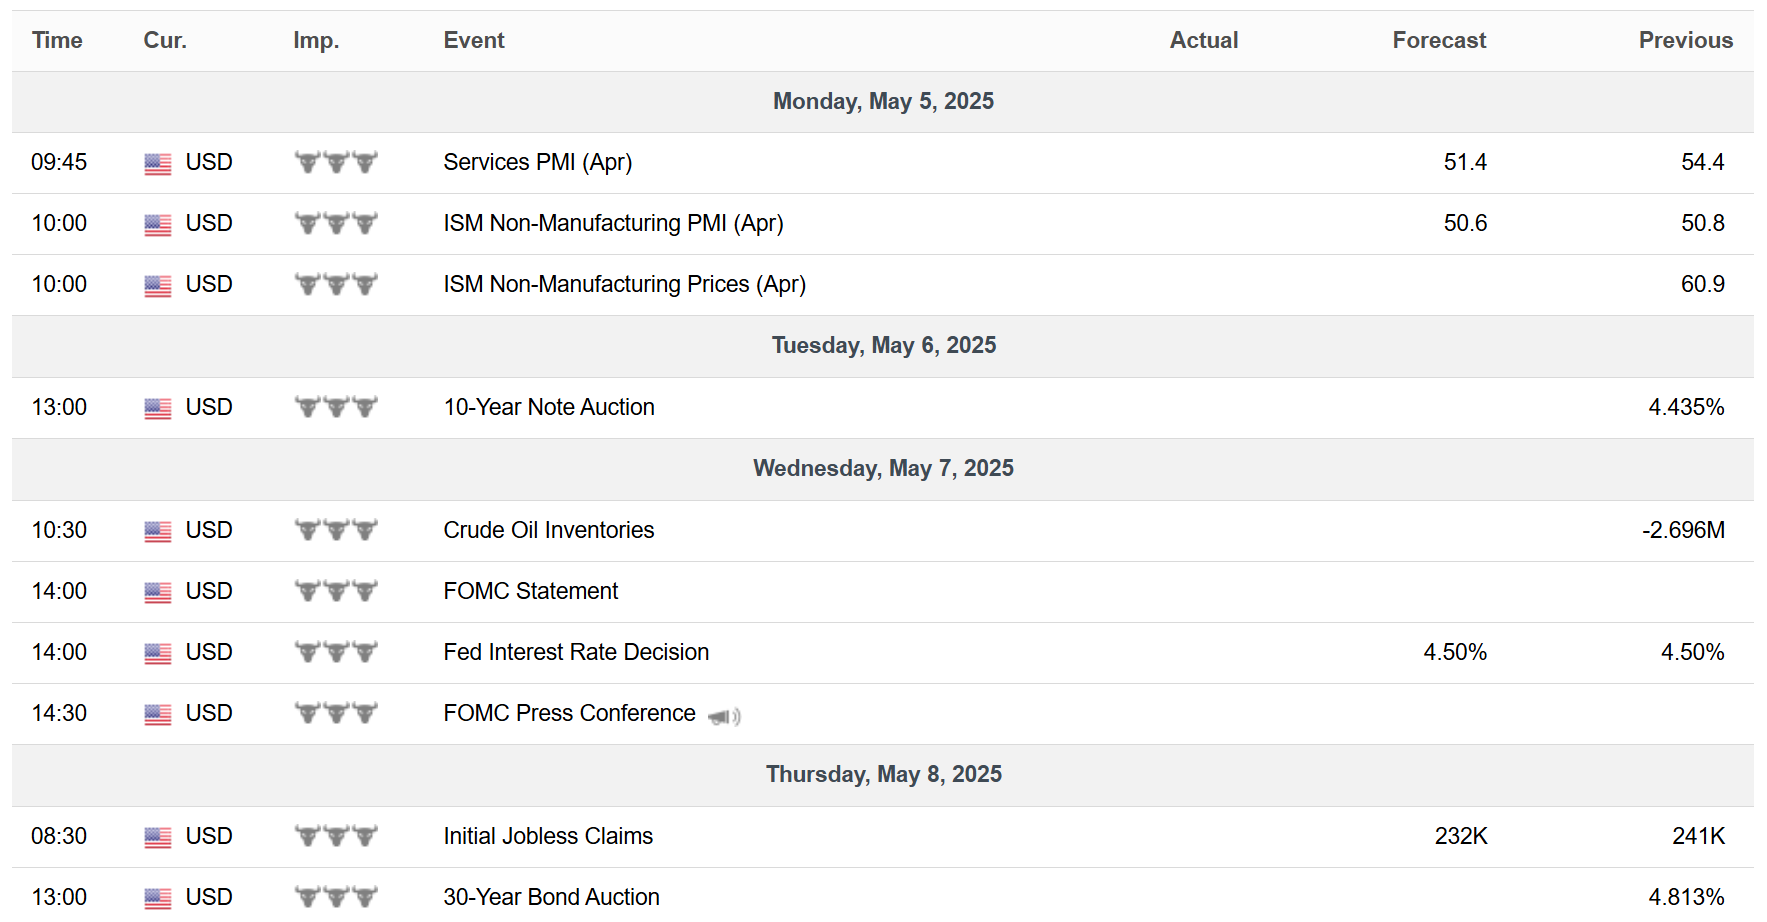The width and height of the screenshot is (1767, 922).
Task: Click the USD label in Initial Jobless Claims row
Action: pyautogui.click(x=209, y=836)
